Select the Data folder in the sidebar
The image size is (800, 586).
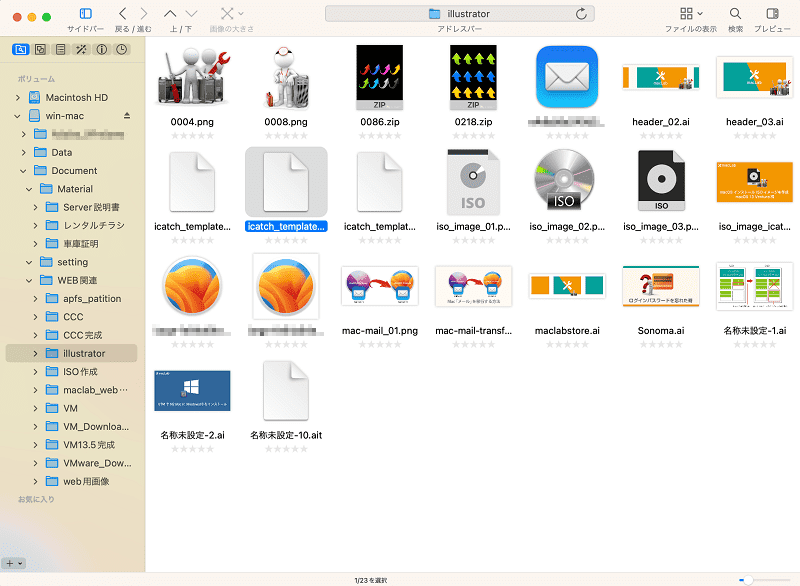[x=62, y=152]
